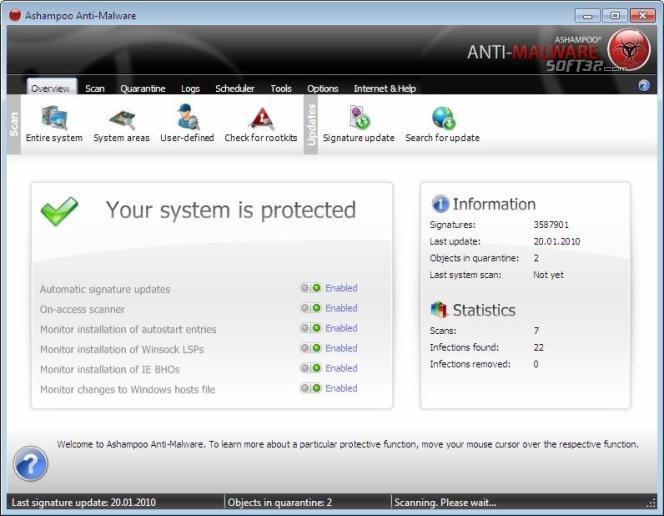Toggle the On-access scanner switch
The image size is (664, 516).
[x=311, y=308]
